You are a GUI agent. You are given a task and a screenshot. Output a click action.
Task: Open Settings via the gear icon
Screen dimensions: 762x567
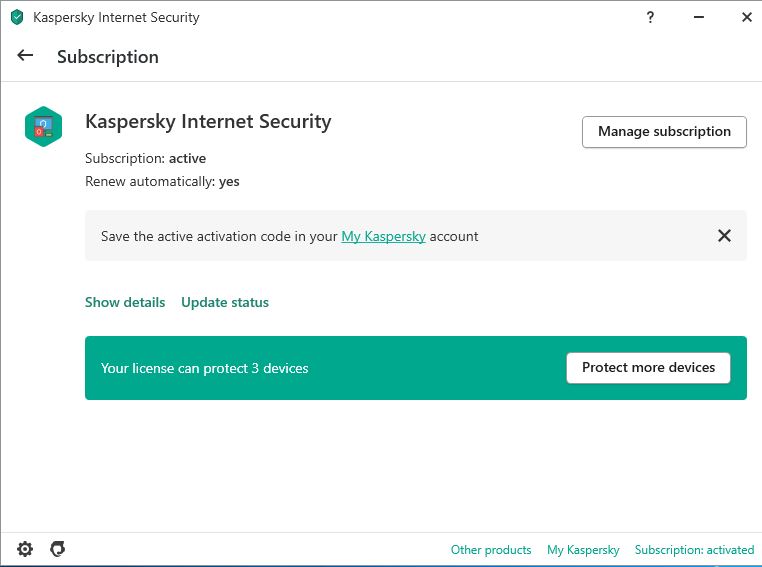click(x=25, y=549)
